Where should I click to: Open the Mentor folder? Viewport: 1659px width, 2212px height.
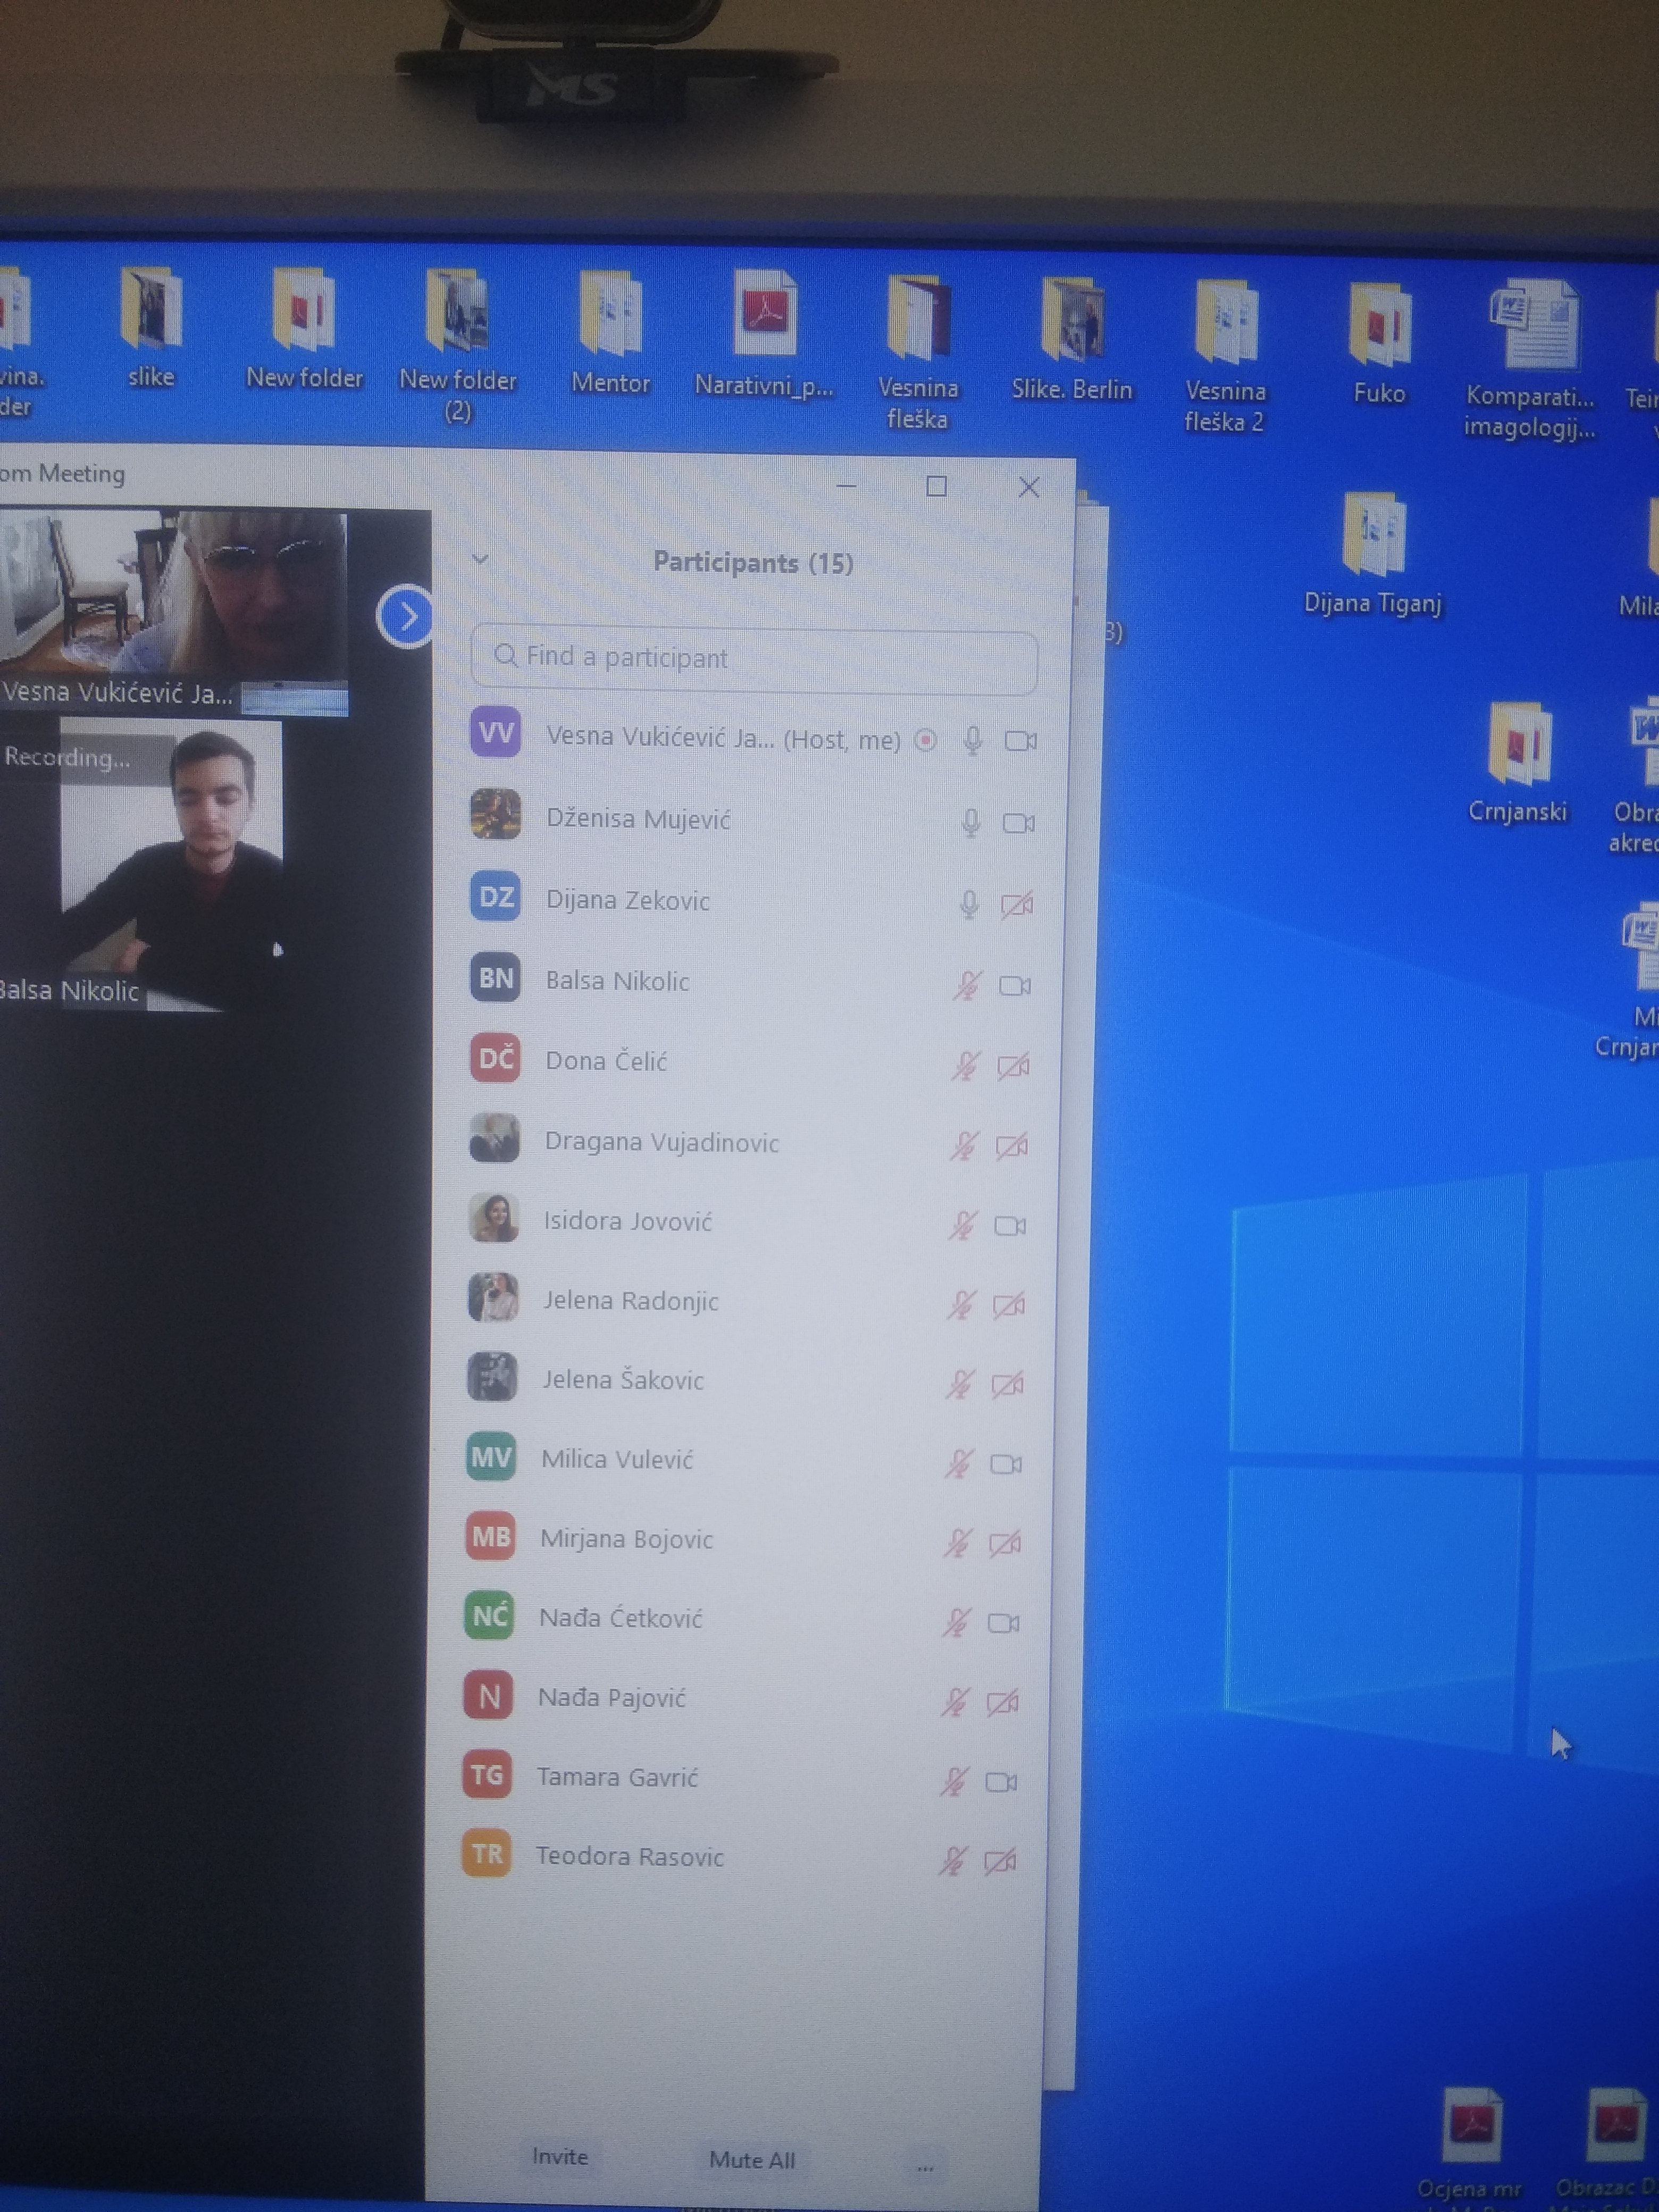610,331
